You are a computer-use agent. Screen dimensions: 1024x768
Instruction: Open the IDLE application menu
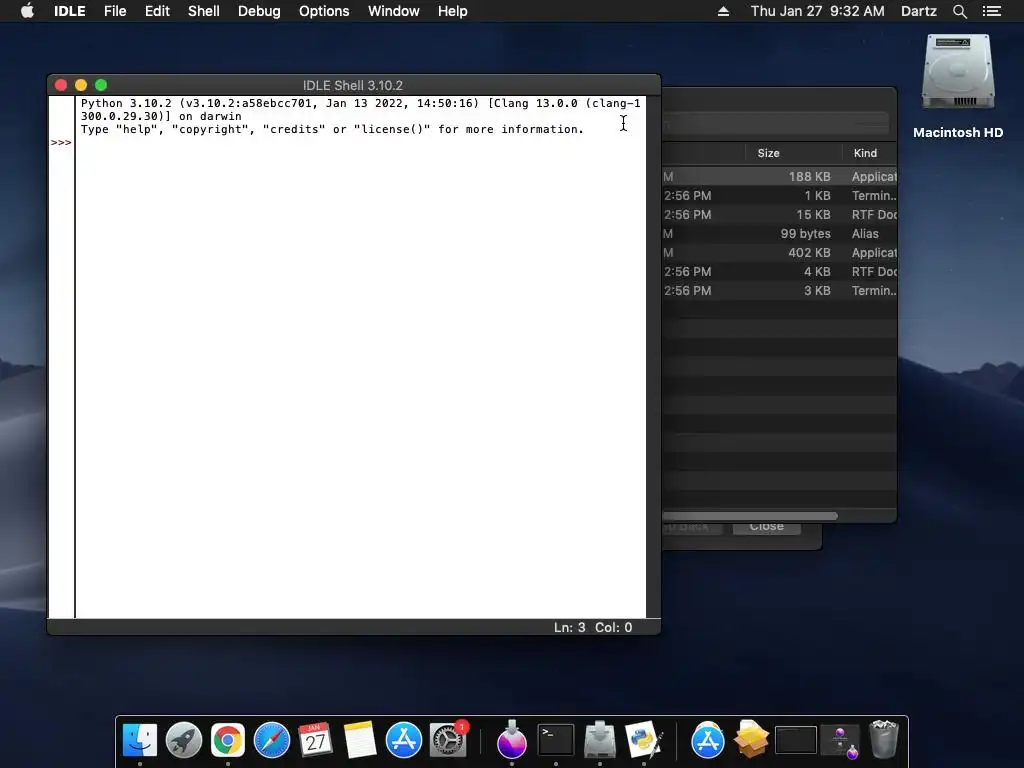tap(69, 11)
